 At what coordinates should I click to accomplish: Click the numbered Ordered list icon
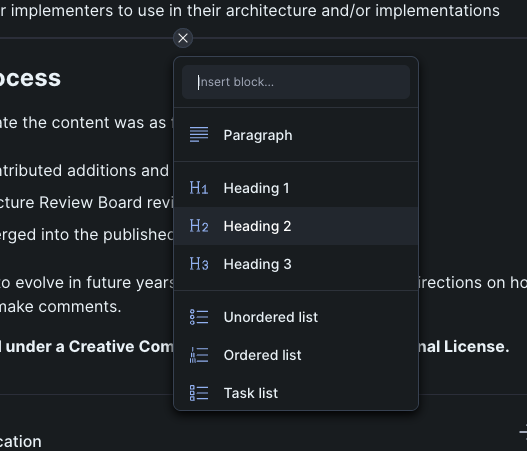coord(199,355)
